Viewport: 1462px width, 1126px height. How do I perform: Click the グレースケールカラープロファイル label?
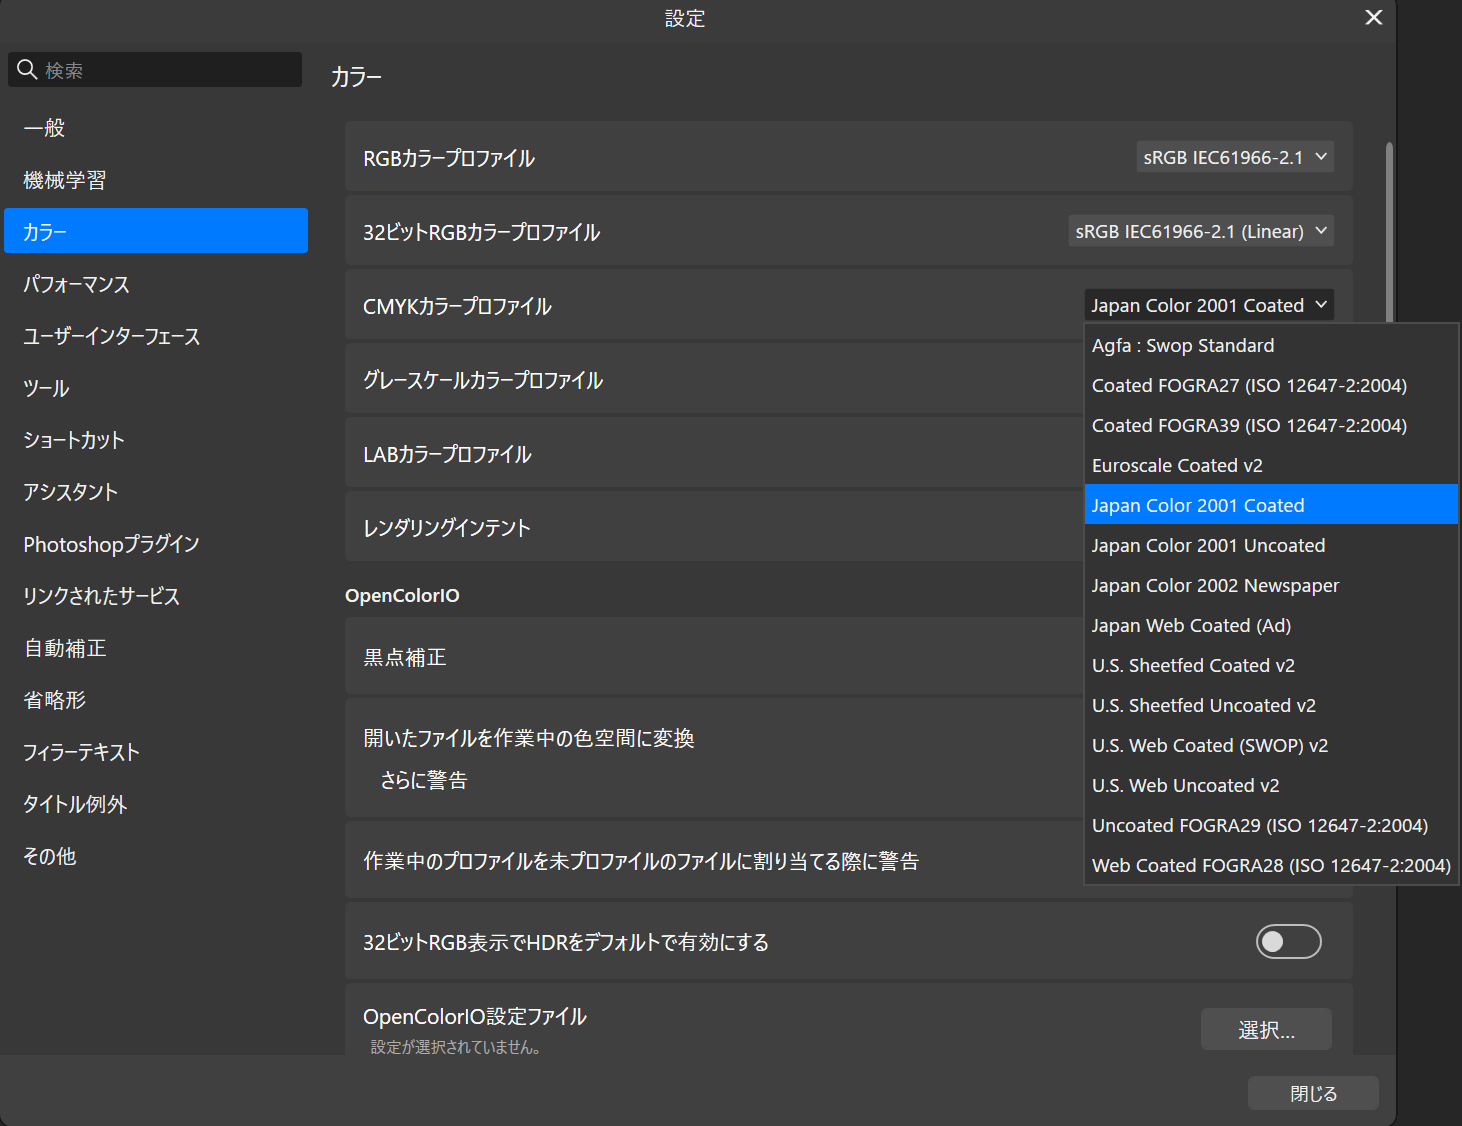pos(483,380)
